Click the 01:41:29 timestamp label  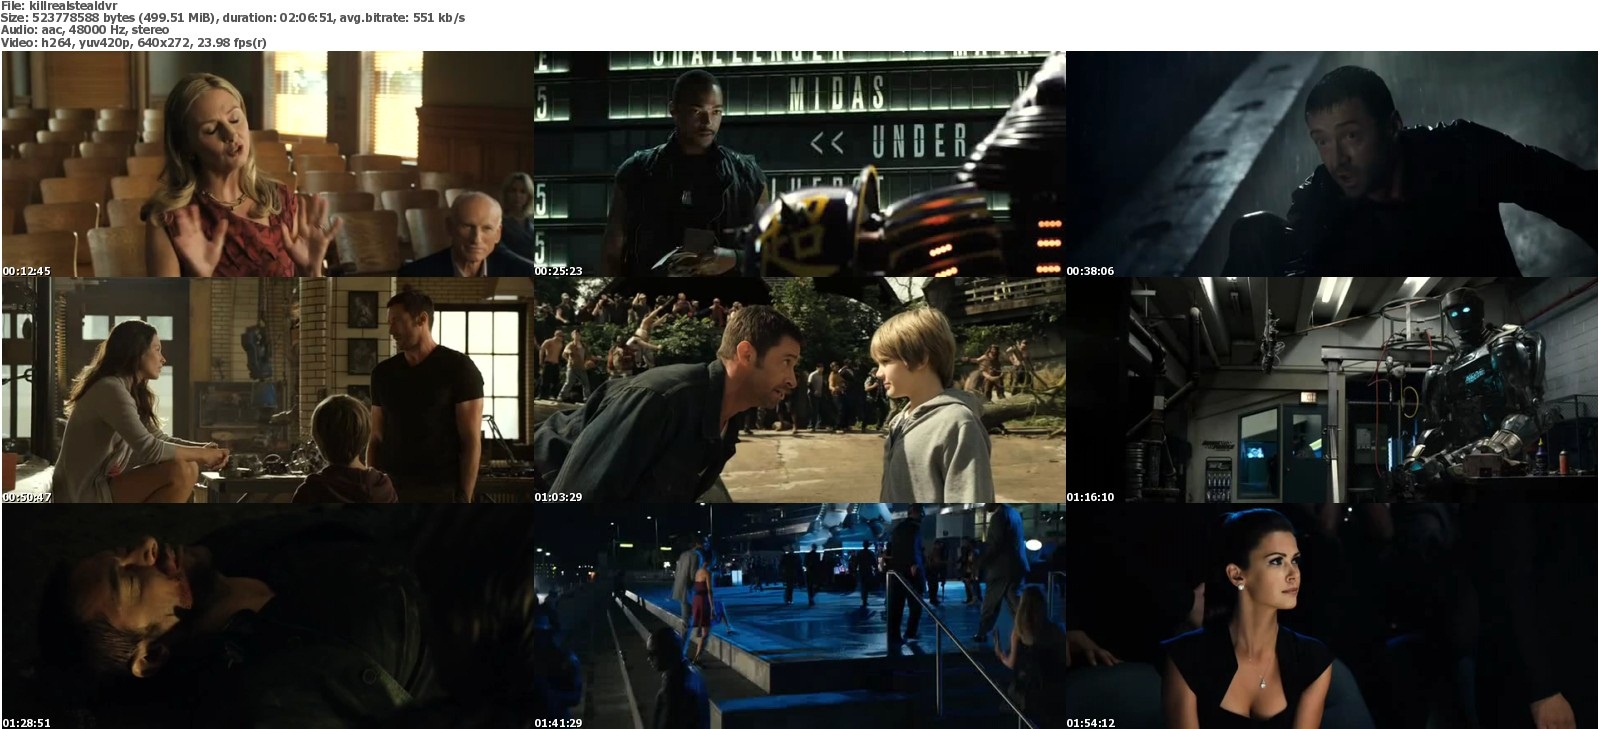[x=558, y=723]
